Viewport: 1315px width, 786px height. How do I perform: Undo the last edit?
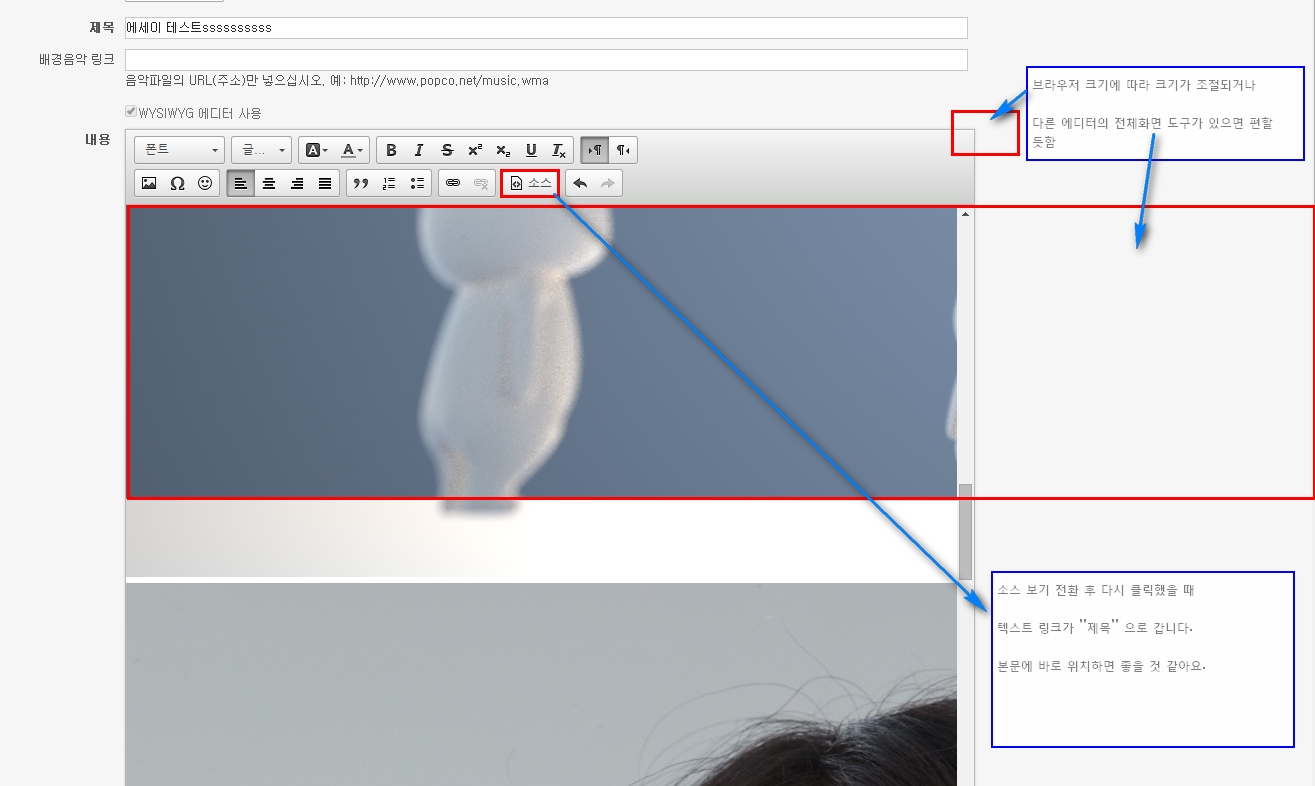point(580,183)
